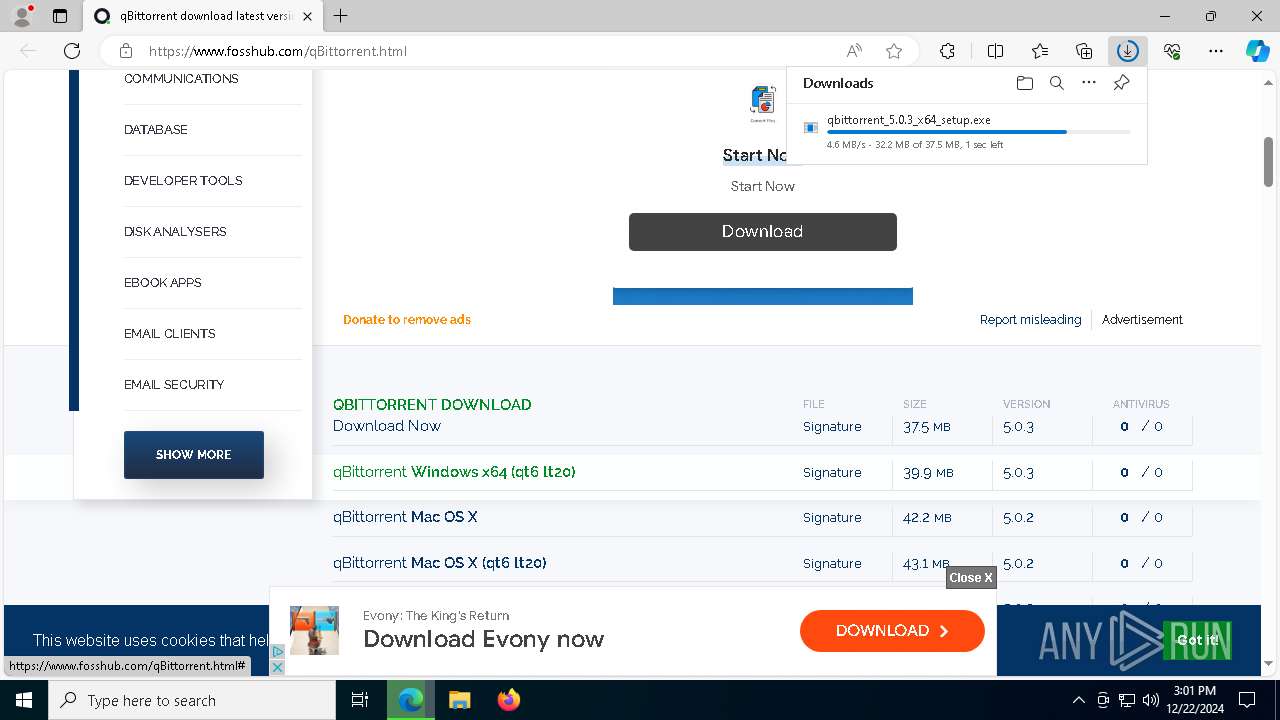Open the COMMUNICATIONS category
Image resolution: width=1280 pixels, height=720 pixels.
click(x=181, y=79)
